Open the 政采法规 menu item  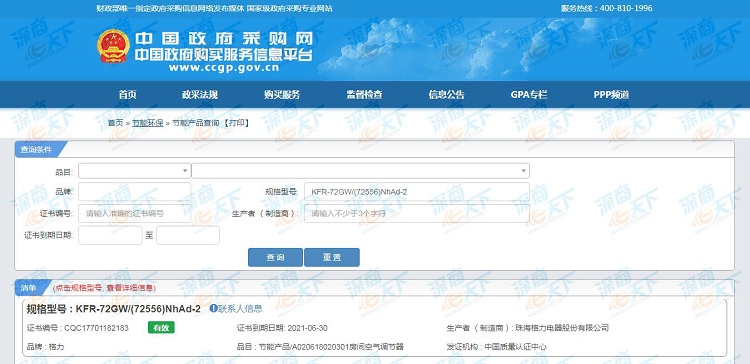click(x=199, y=95)
